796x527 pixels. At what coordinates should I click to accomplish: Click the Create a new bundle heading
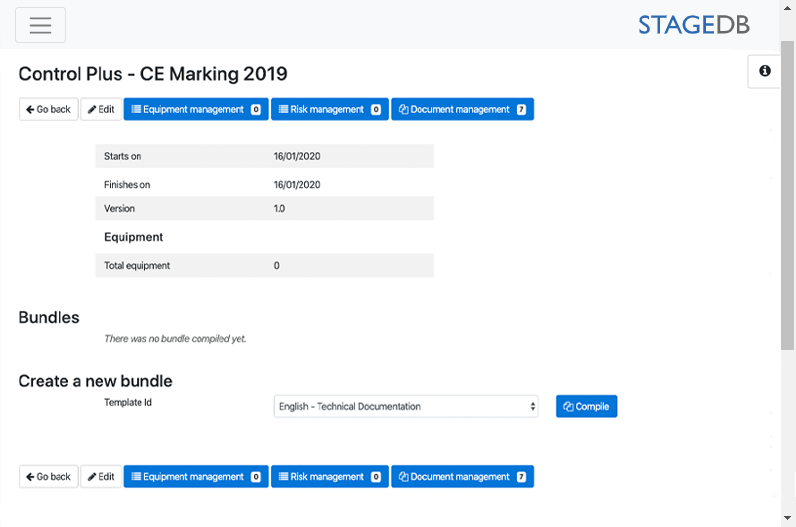point(95,381)
